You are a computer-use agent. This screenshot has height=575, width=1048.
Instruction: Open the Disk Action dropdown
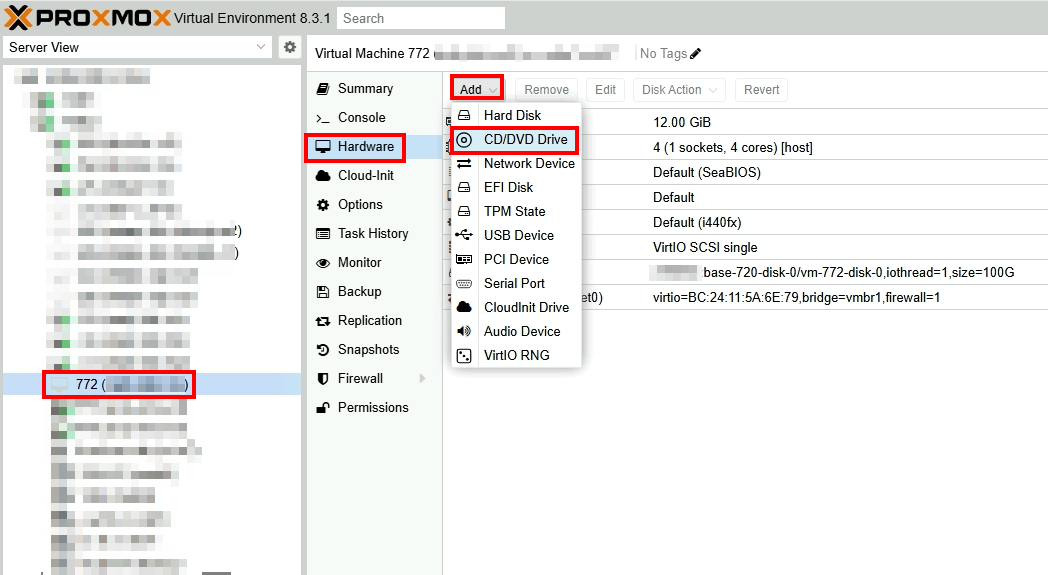(x=679, y=90)
